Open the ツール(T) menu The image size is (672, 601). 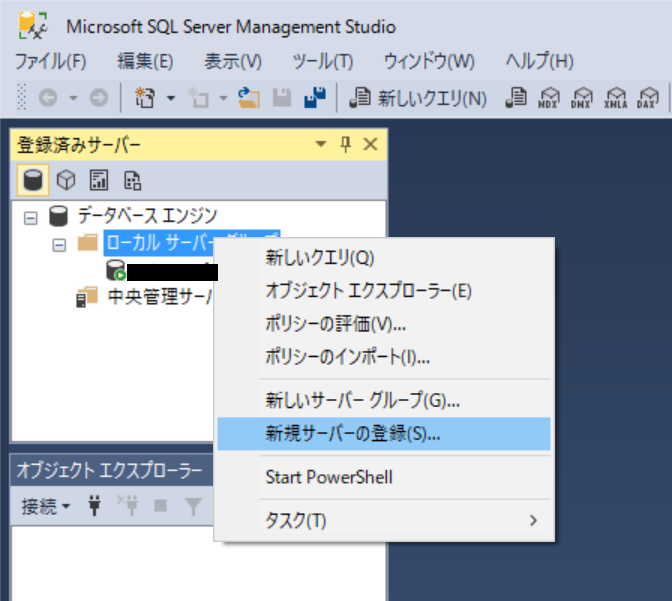pos(323,61)
